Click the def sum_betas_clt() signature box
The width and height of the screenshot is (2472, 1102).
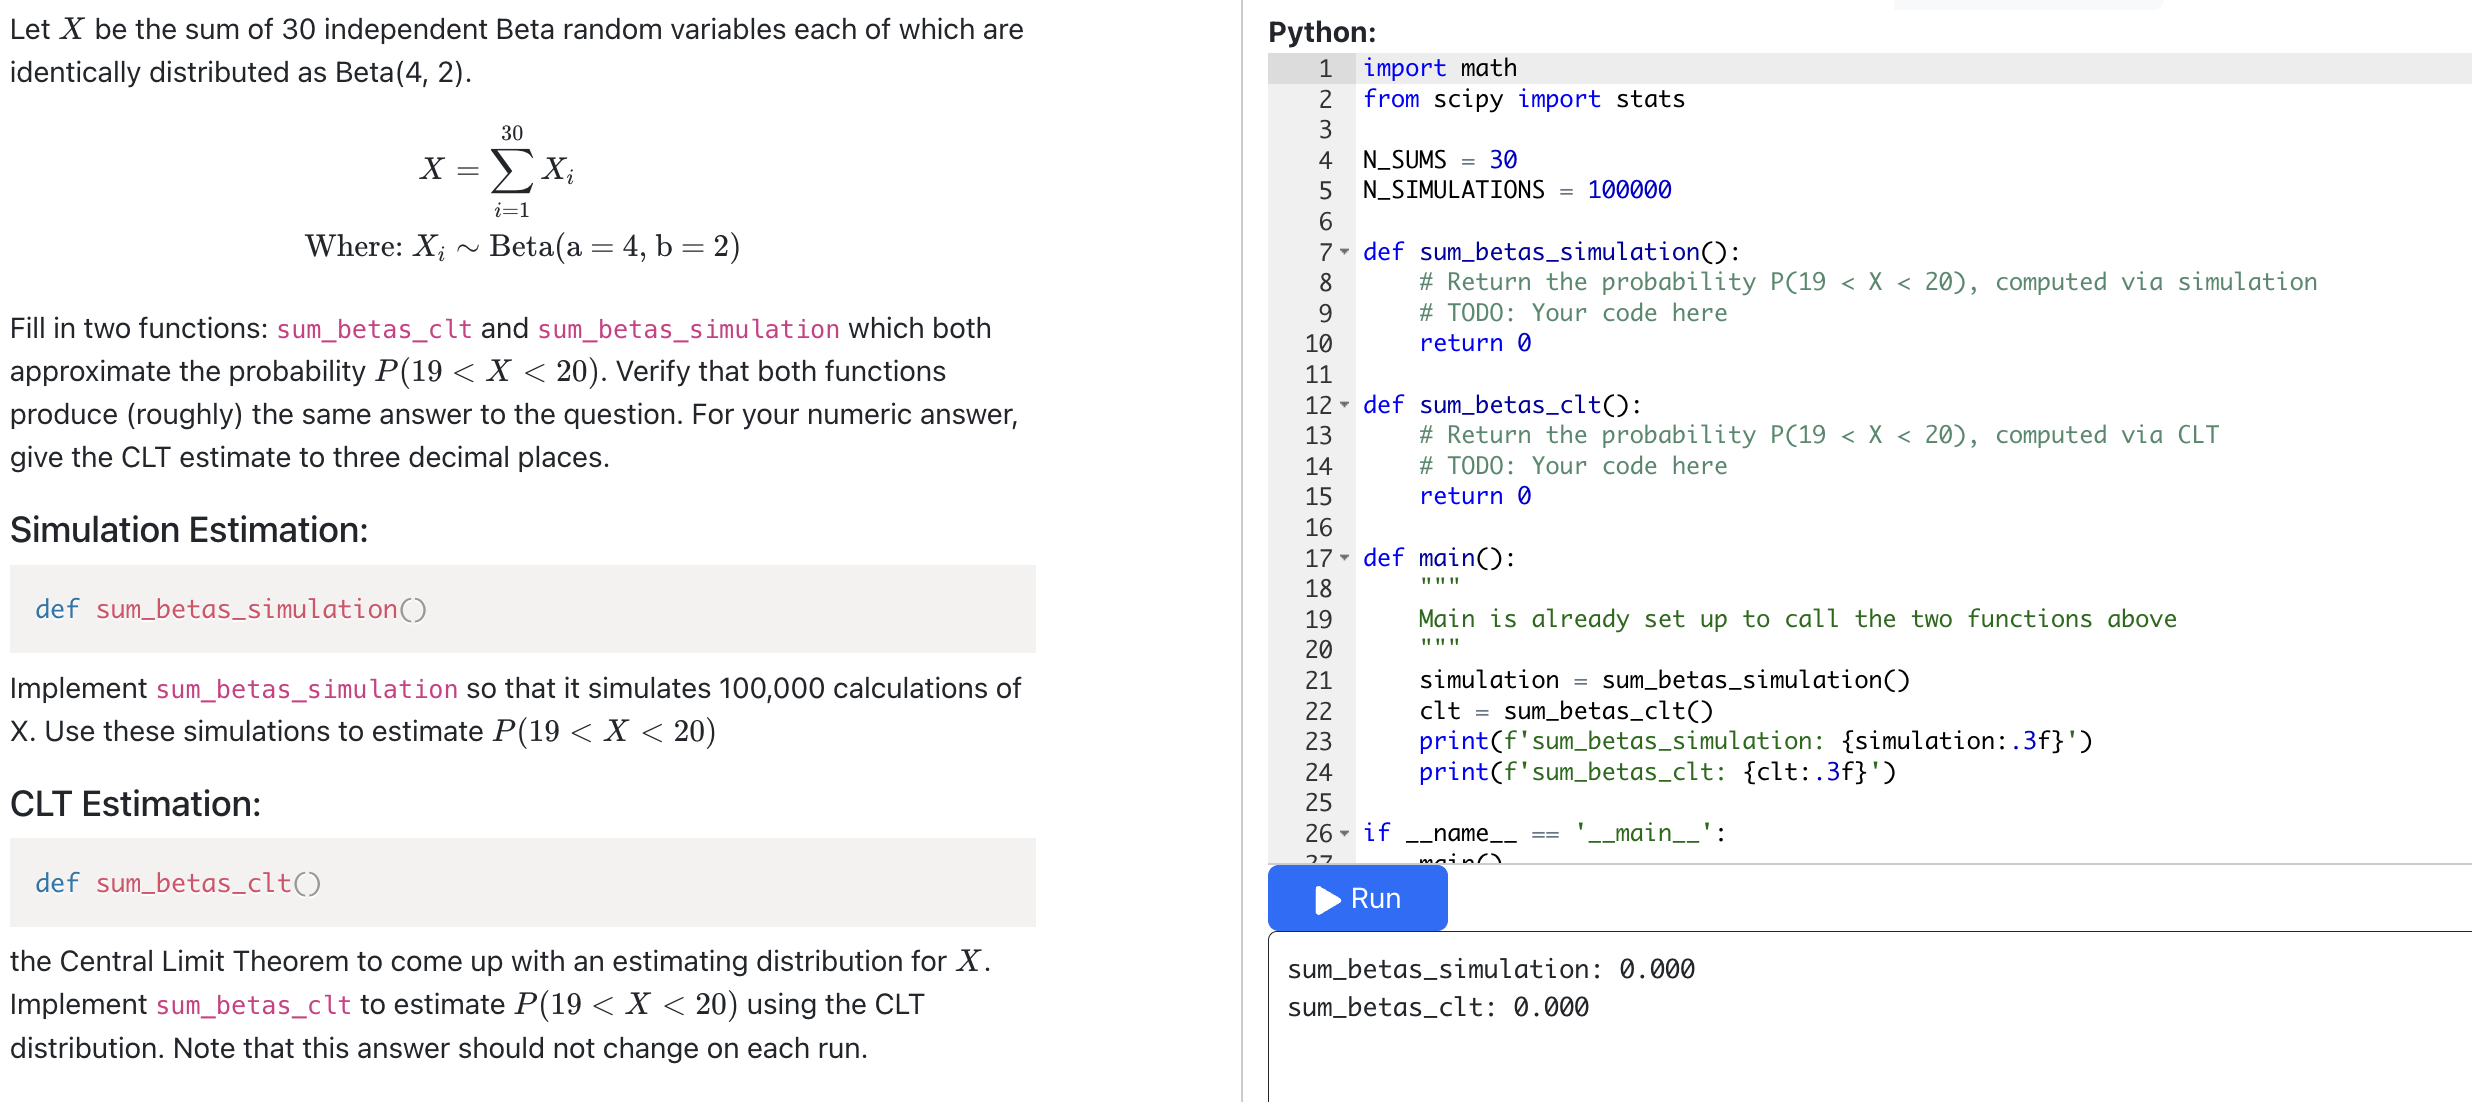tap(177, 883)
